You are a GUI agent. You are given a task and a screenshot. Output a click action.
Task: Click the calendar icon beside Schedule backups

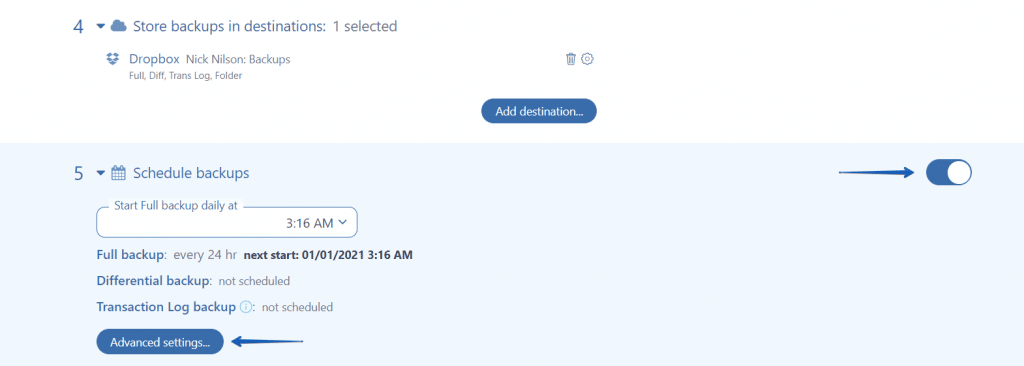118,173
